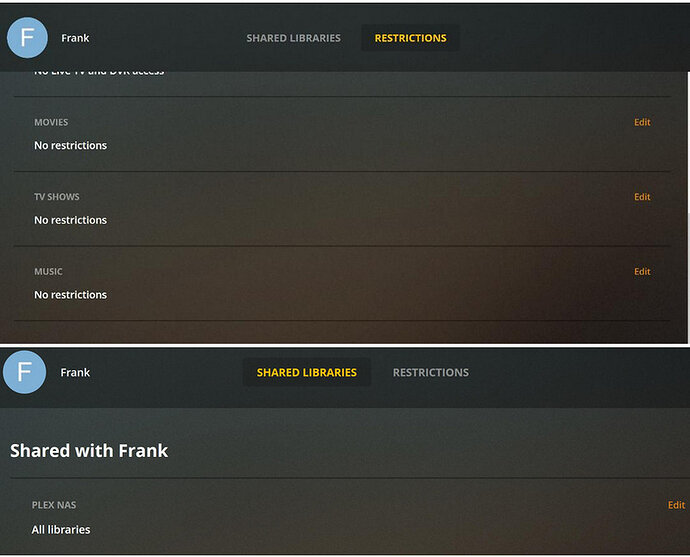Switch to the greyed-out Shared Libraries tab
Screen dimensions: 690x557
pyautogui.click(x=293, y=38)
